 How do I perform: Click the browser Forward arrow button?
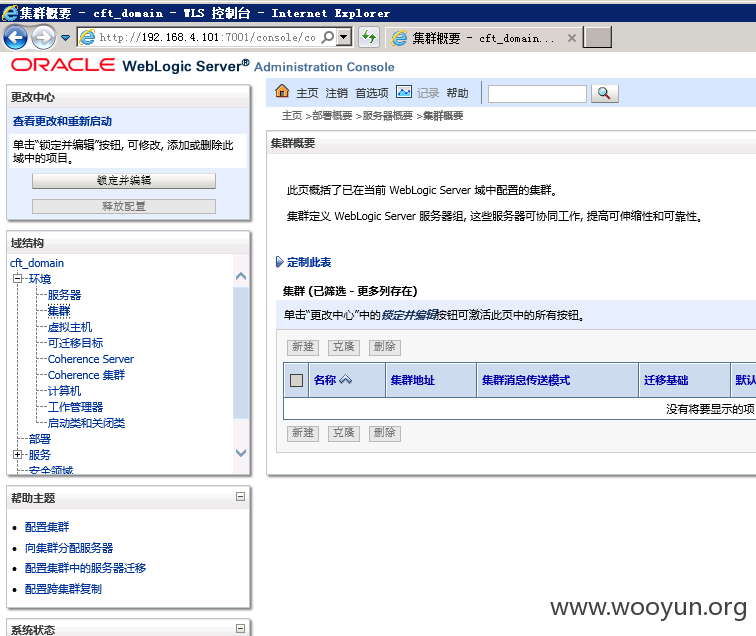click(43, 38)
